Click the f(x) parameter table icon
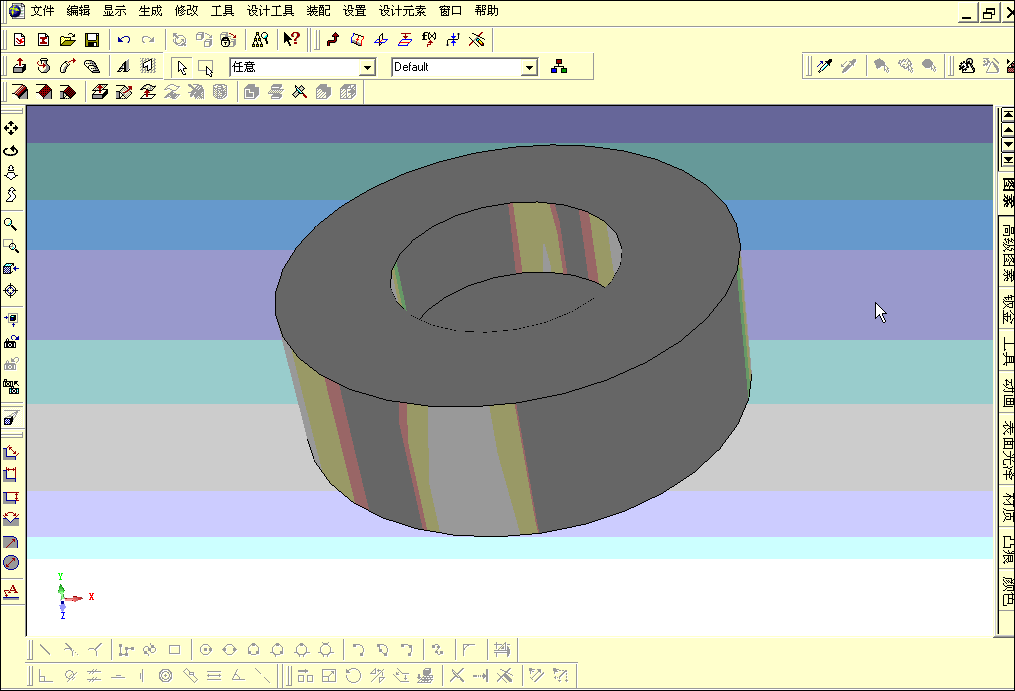Viewport: 1015px width, 691px height. 429,40
